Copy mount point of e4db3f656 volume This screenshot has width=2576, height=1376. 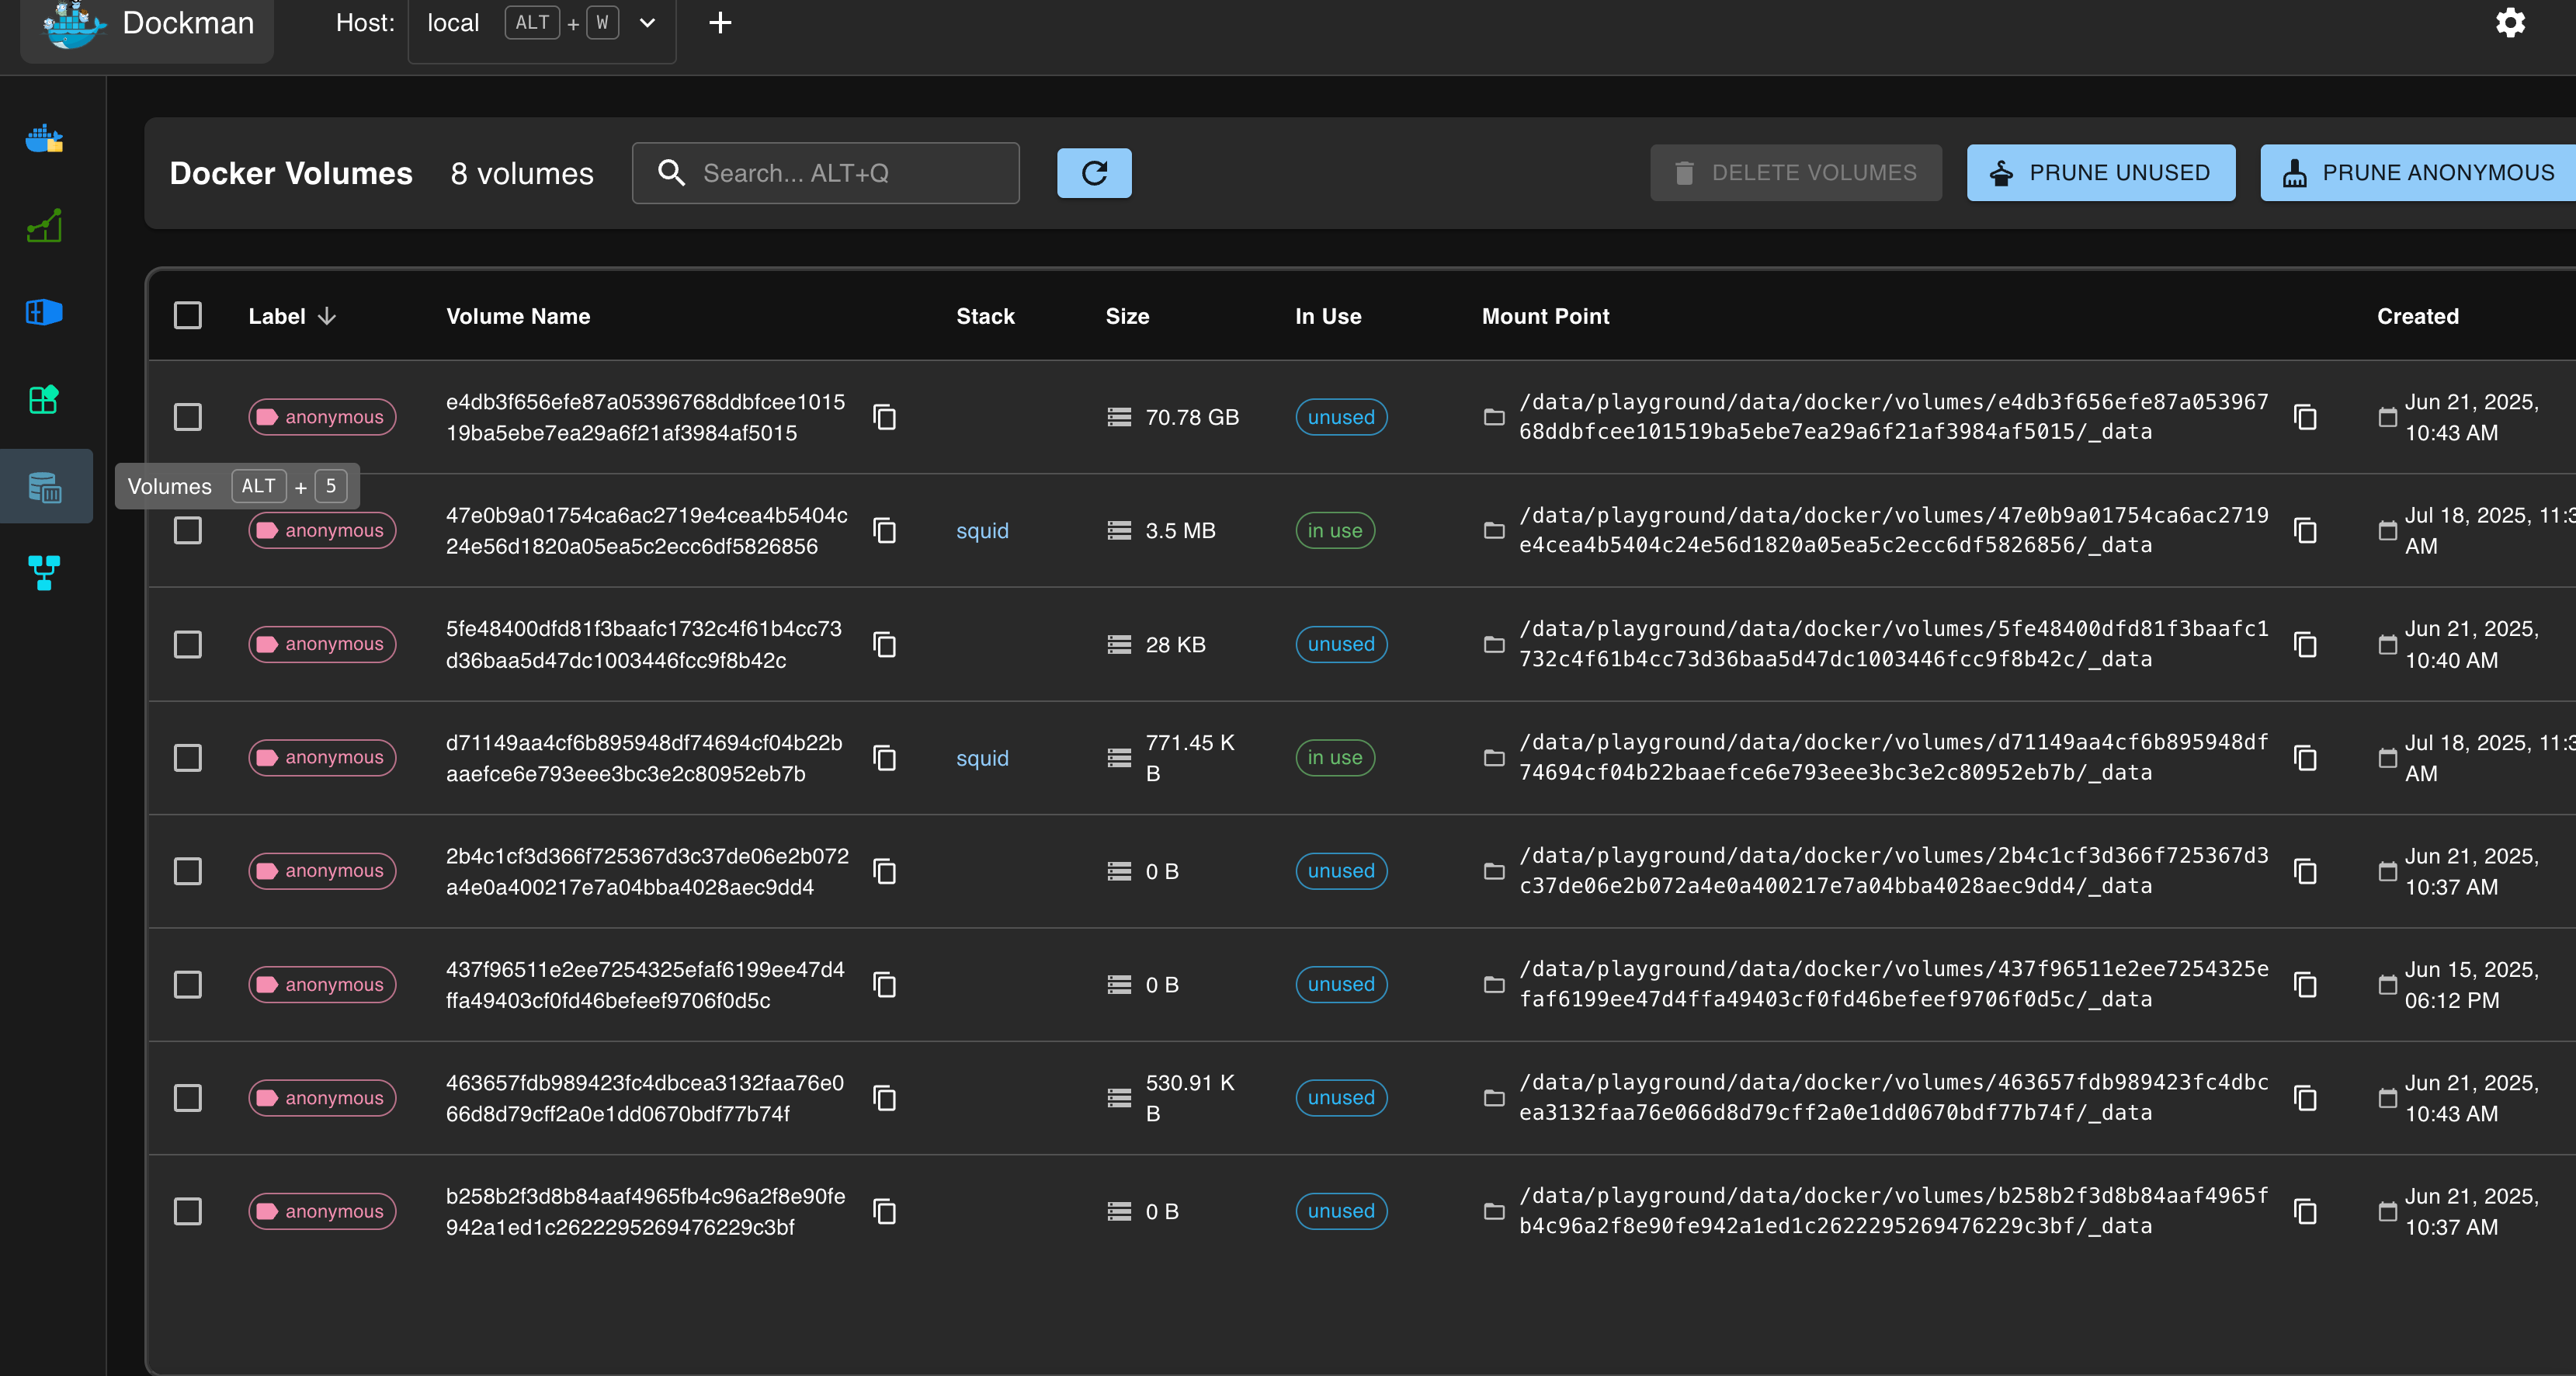[2306, 417]
